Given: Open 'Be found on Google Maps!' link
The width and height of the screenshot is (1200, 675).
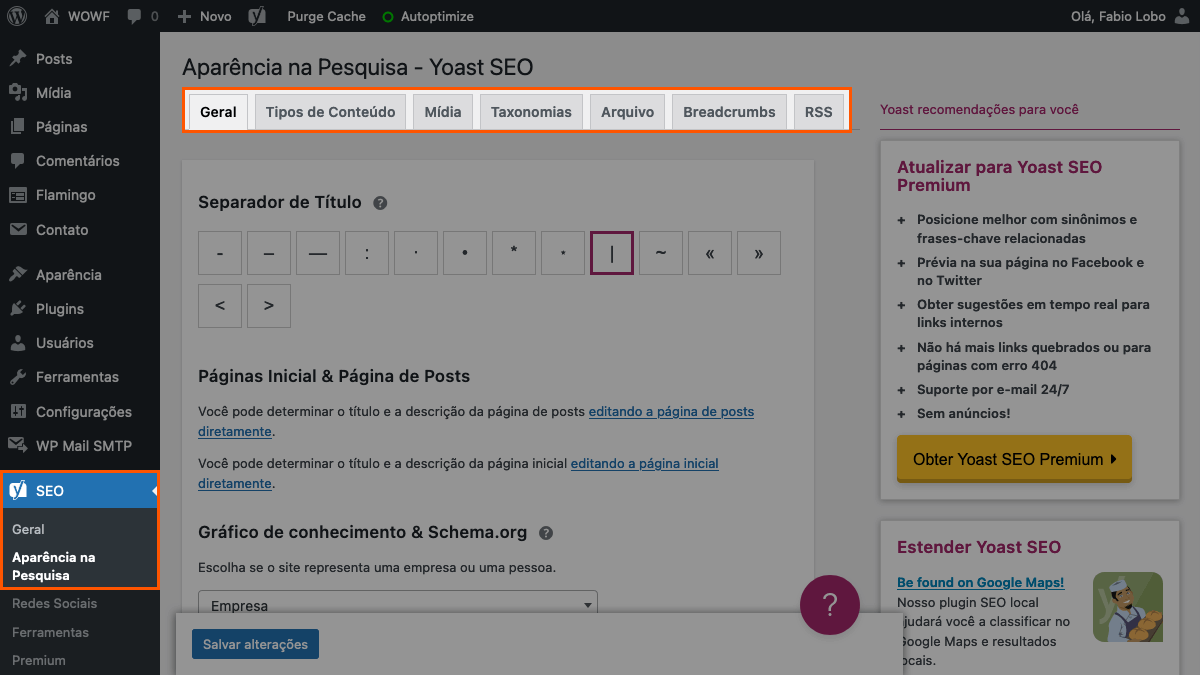Looking at the screenshot, I should [x=980, y=582].
